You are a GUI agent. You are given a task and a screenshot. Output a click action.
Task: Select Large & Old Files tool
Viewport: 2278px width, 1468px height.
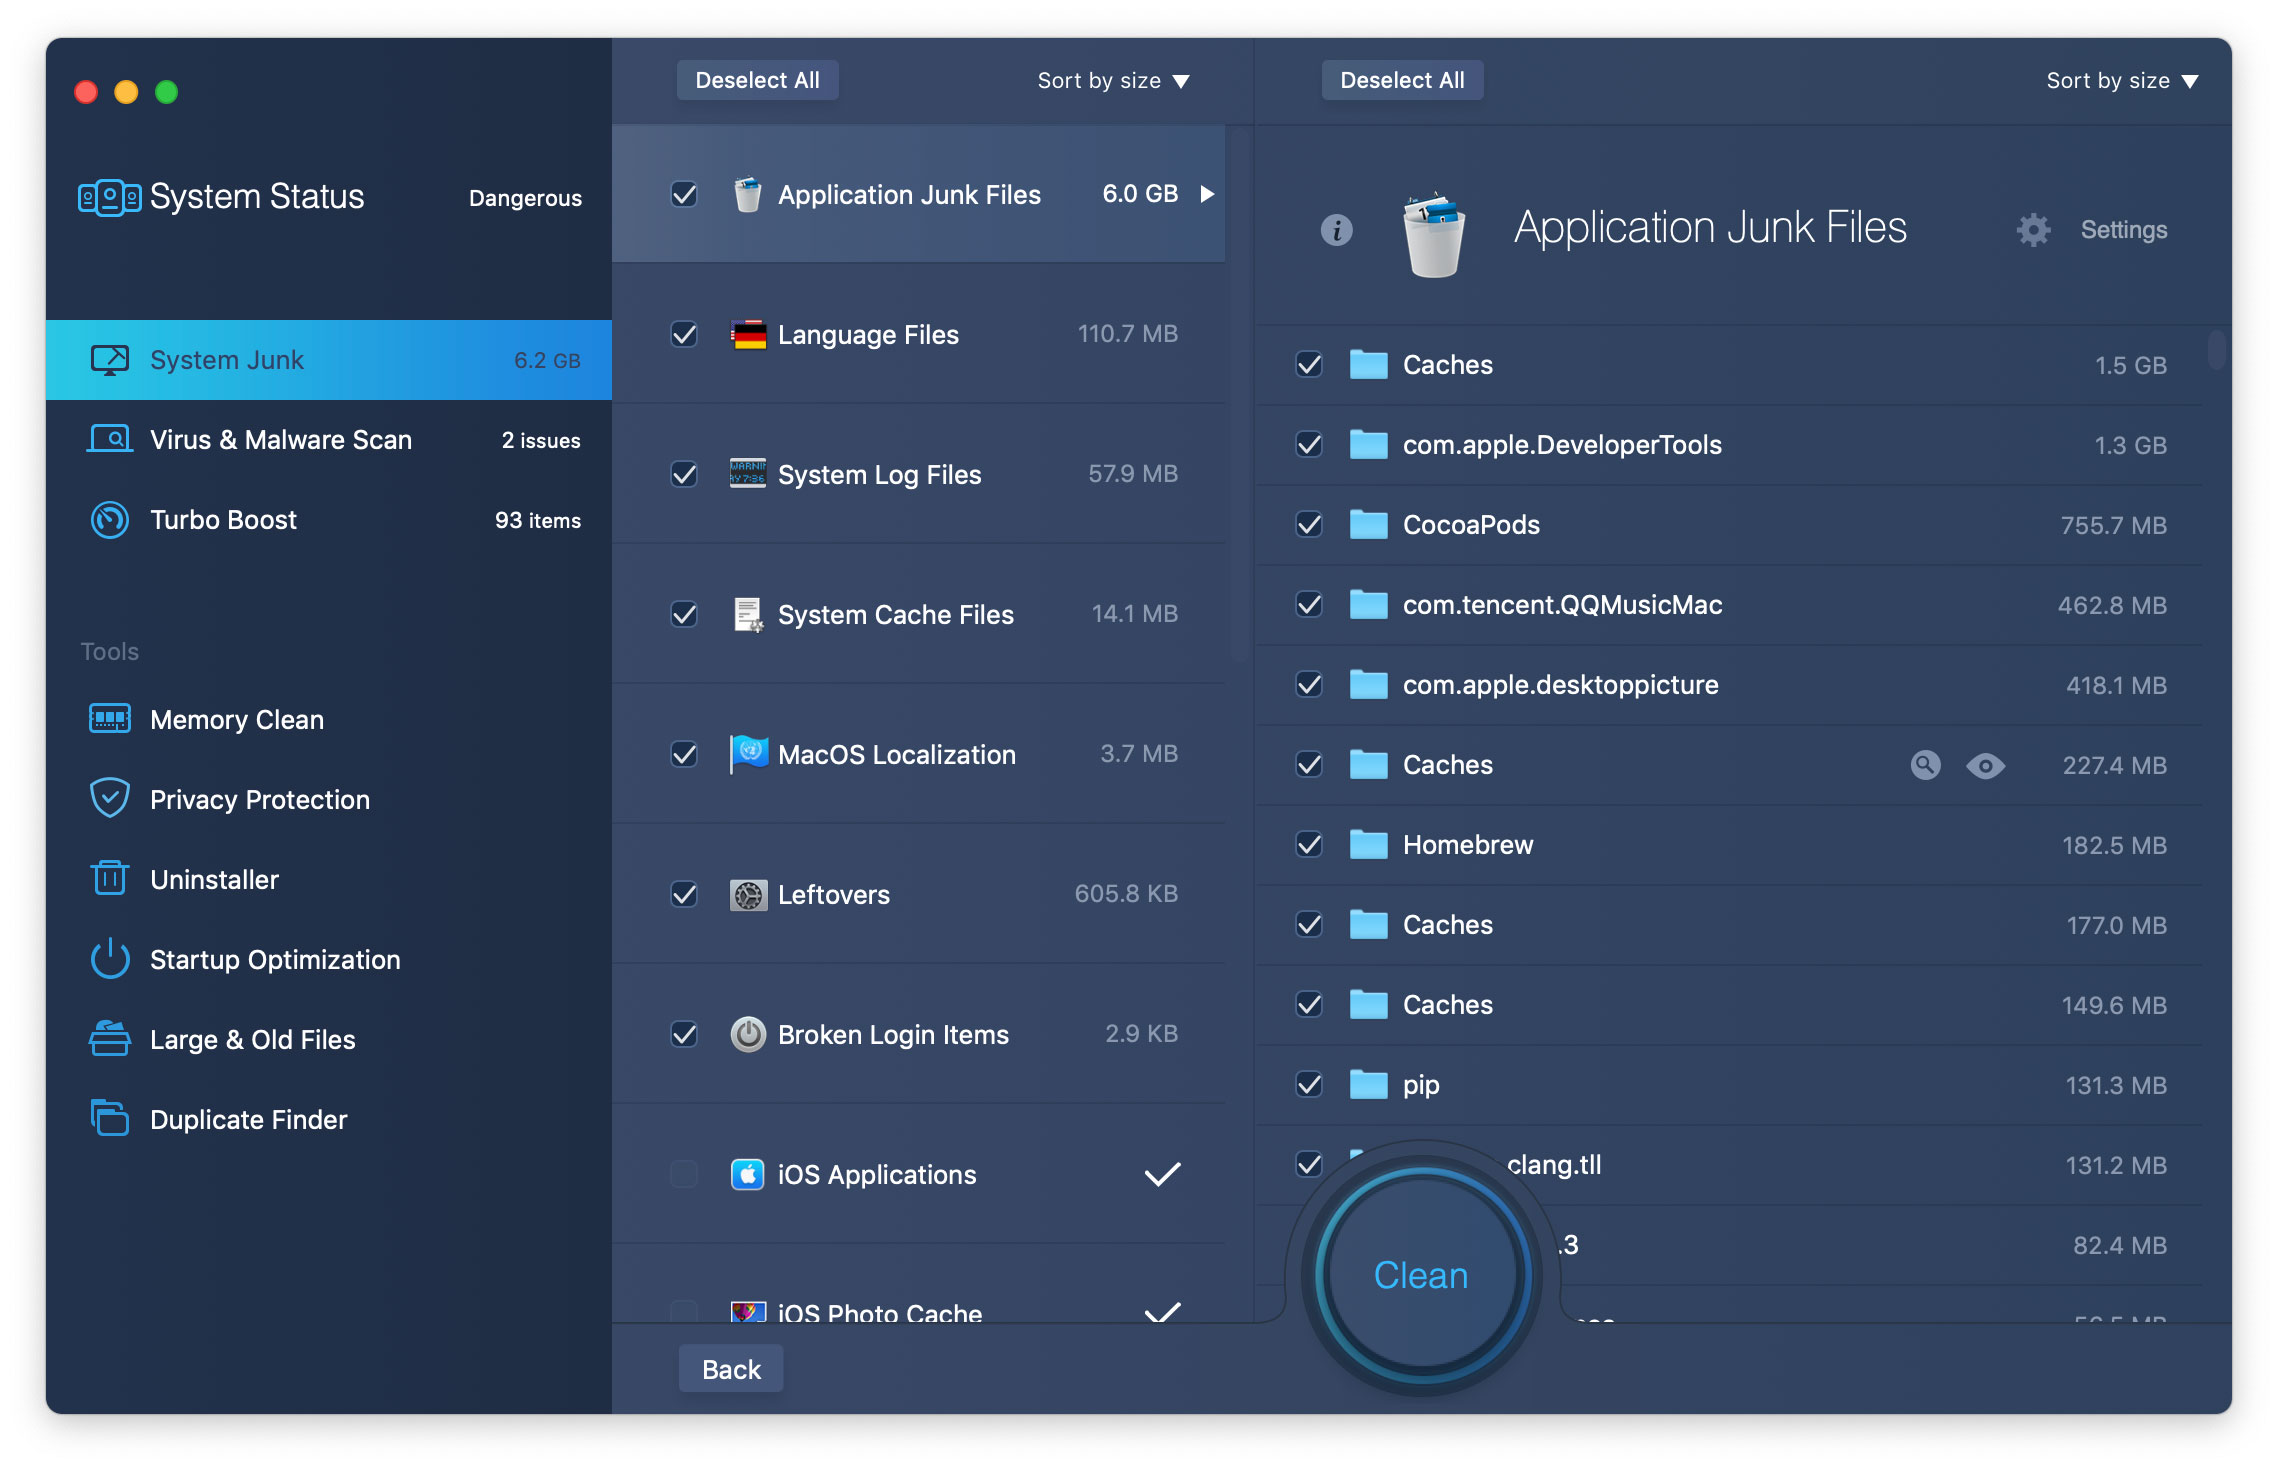pyautogui.click(x=252, y=1036)
